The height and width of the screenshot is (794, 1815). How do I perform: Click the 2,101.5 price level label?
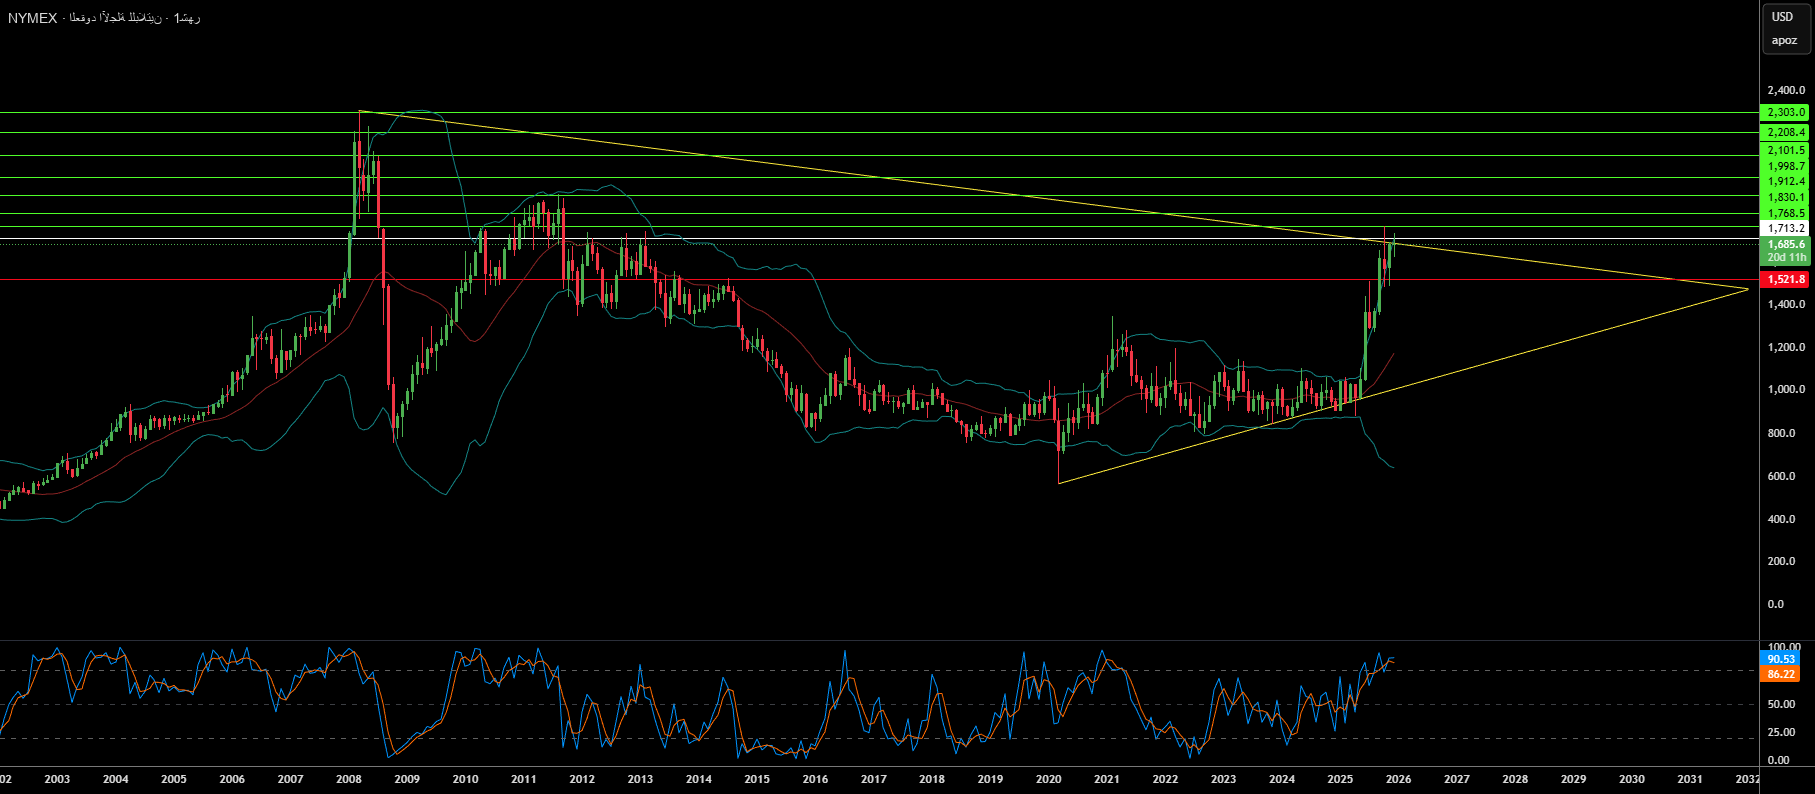click(x=1786, y=150)
